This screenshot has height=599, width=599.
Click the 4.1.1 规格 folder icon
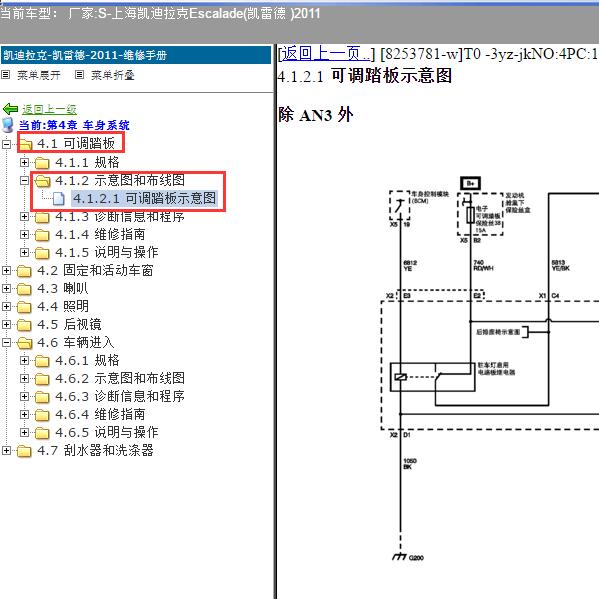[x=42, y=162]
